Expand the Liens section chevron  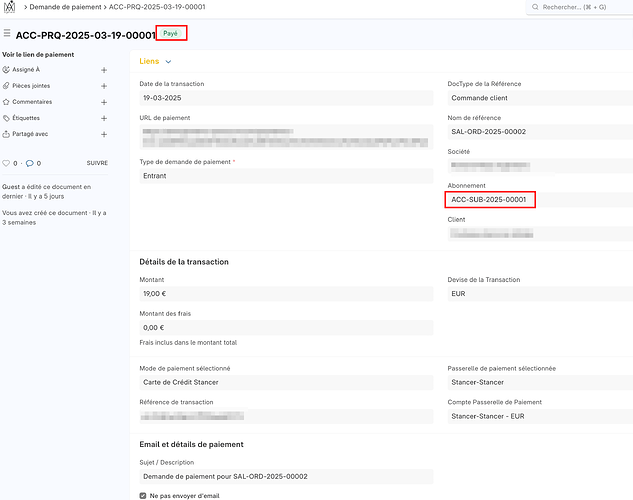pos(168,62)
